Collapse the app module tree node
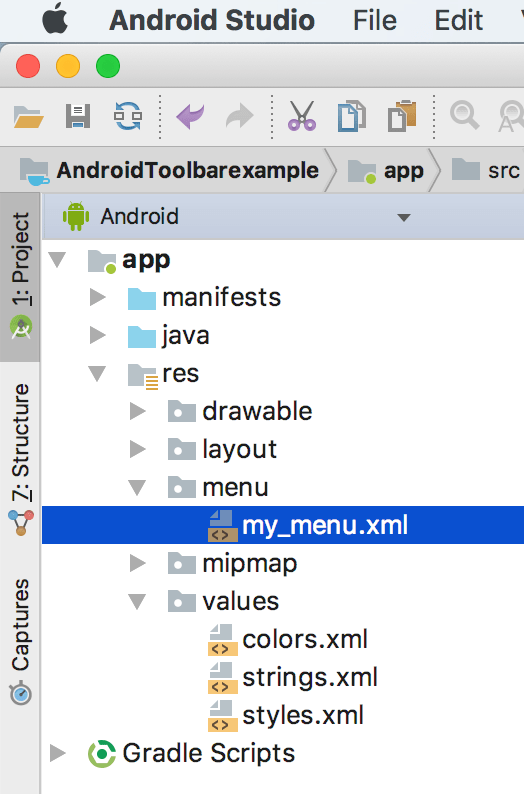 click(58, 260)
